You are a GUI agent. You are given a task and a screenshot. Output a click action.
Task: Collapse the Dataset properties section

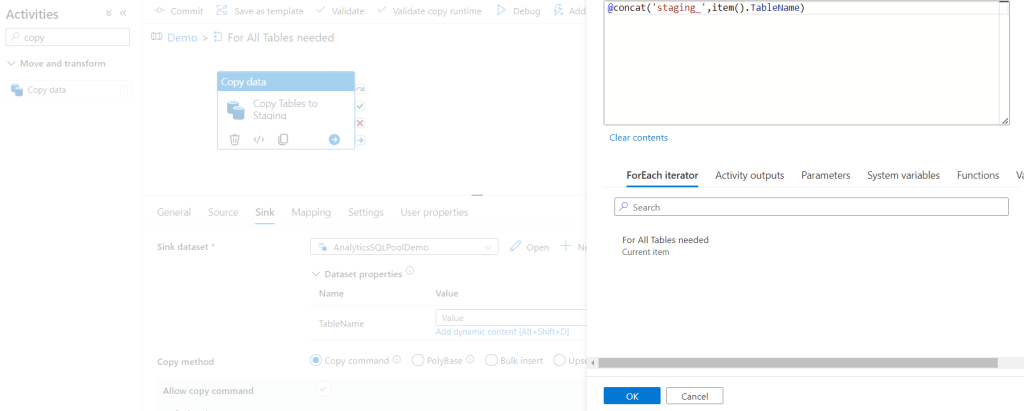click(317, 274)
